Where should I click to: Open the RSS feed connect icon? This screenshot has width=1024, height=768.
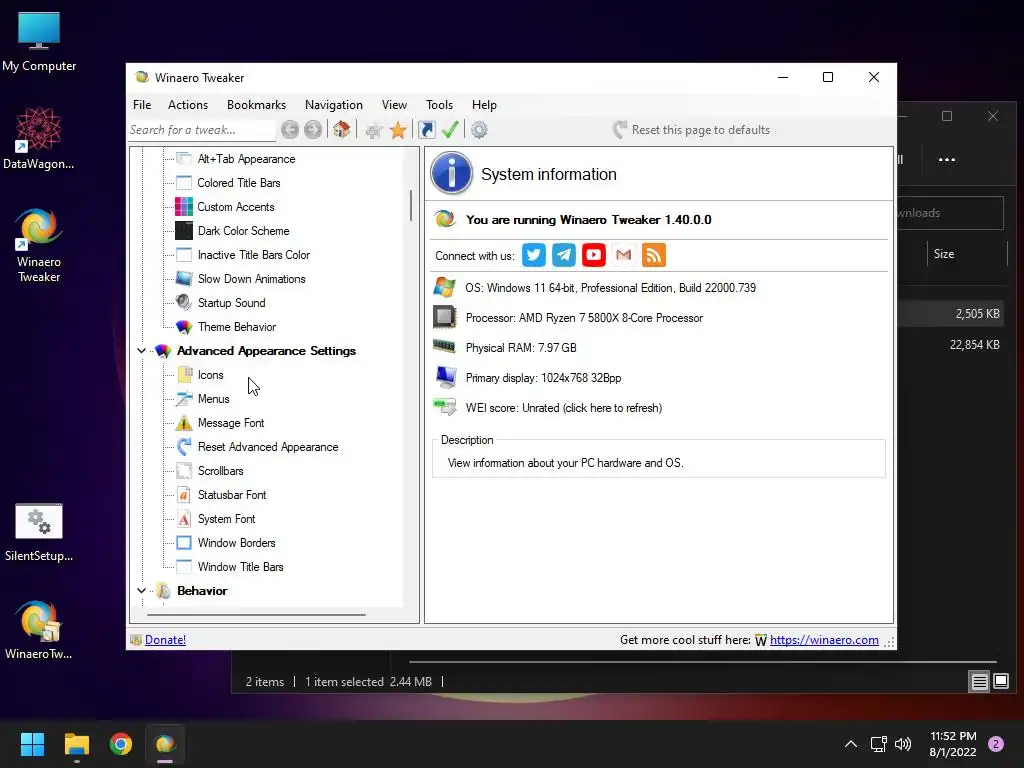tap(654, 255)
